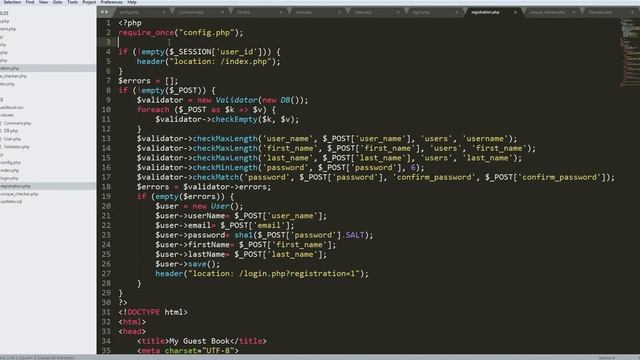Open index.php in the sidebar folder tree
This screenshot has height=360, width=640.
[9, 170]
